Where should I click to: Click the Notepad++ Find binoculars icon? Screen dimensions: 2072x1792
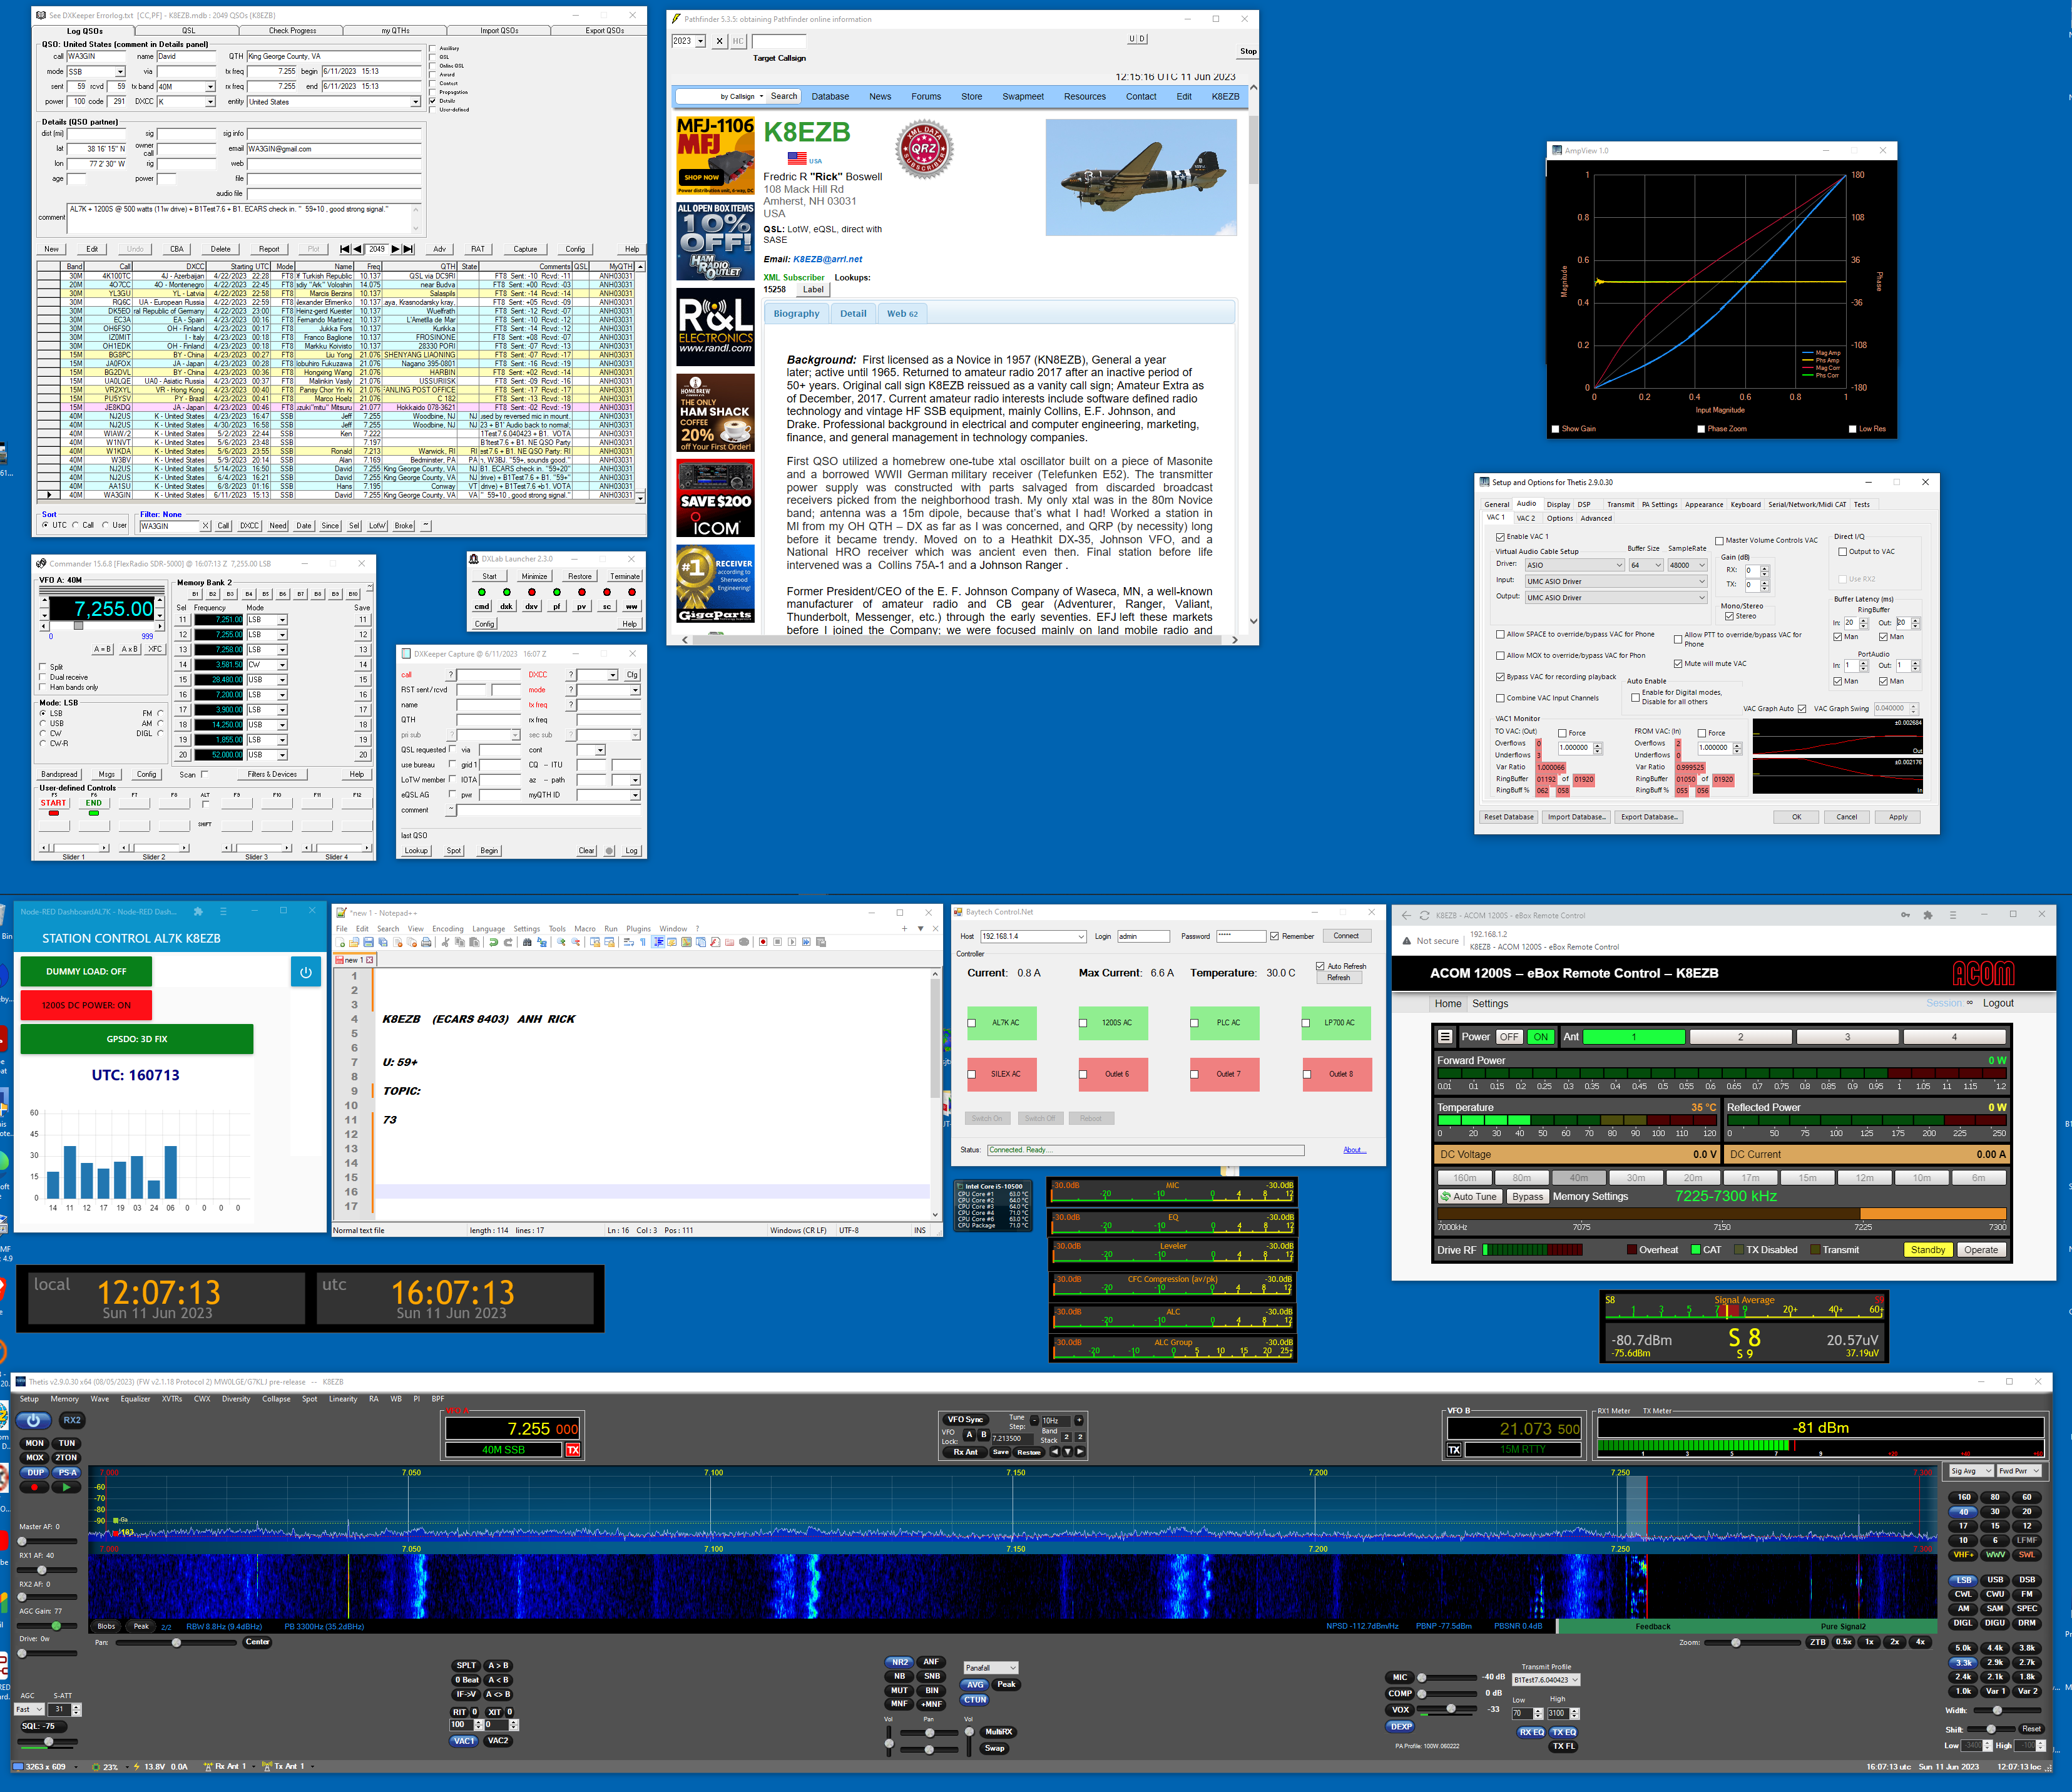pos(527,942)
